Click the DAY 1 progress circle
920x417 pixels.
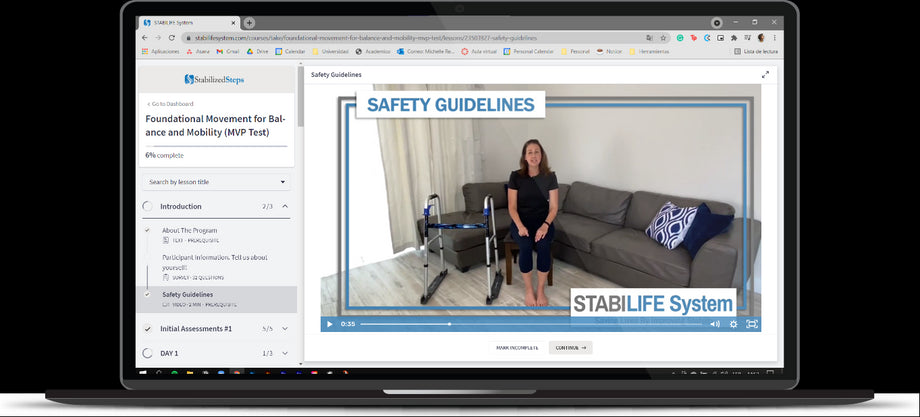pyautogui.click(x=147, y=353)
